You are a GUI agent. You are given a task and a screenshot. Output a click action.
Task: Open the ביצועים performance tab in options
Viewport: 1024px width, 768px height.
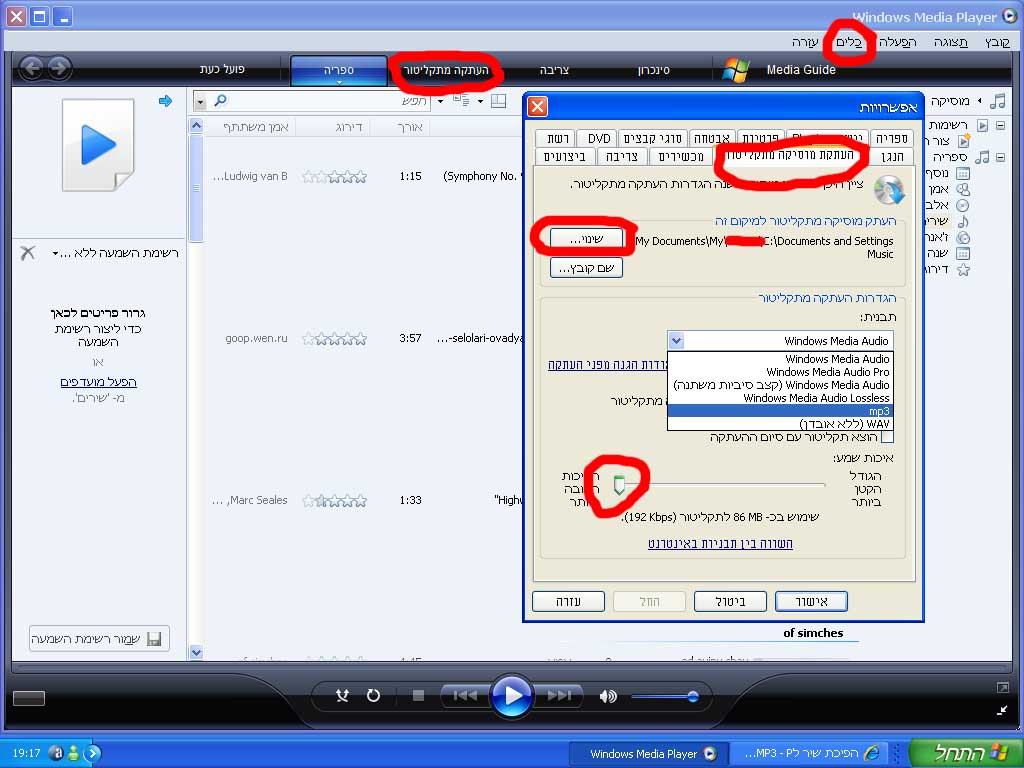[565, 157]
